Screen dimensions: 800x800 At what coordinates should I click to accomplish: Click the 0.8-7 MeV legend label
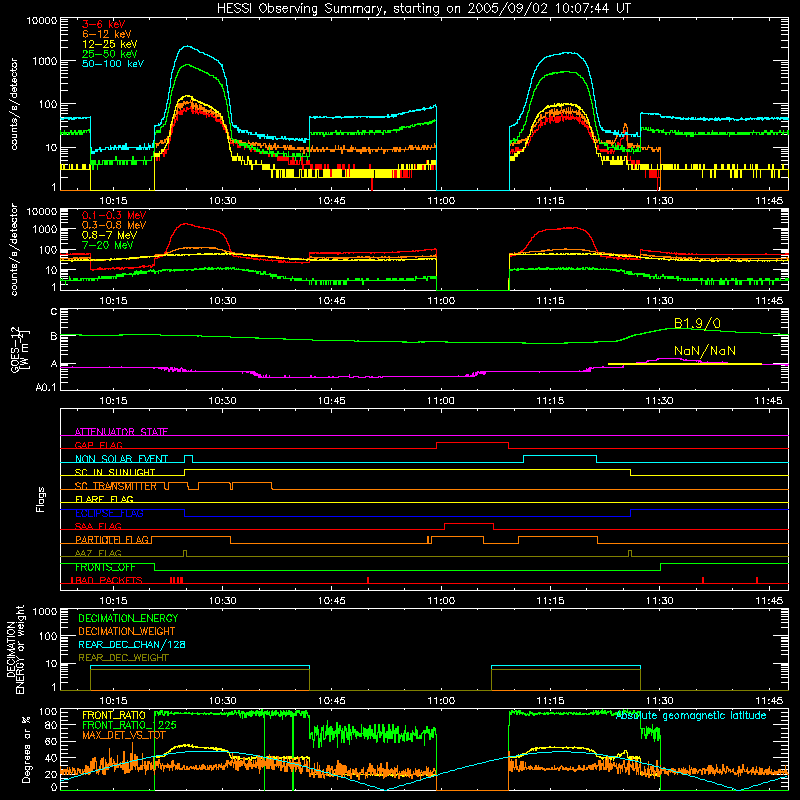click(x=109, y=235)
